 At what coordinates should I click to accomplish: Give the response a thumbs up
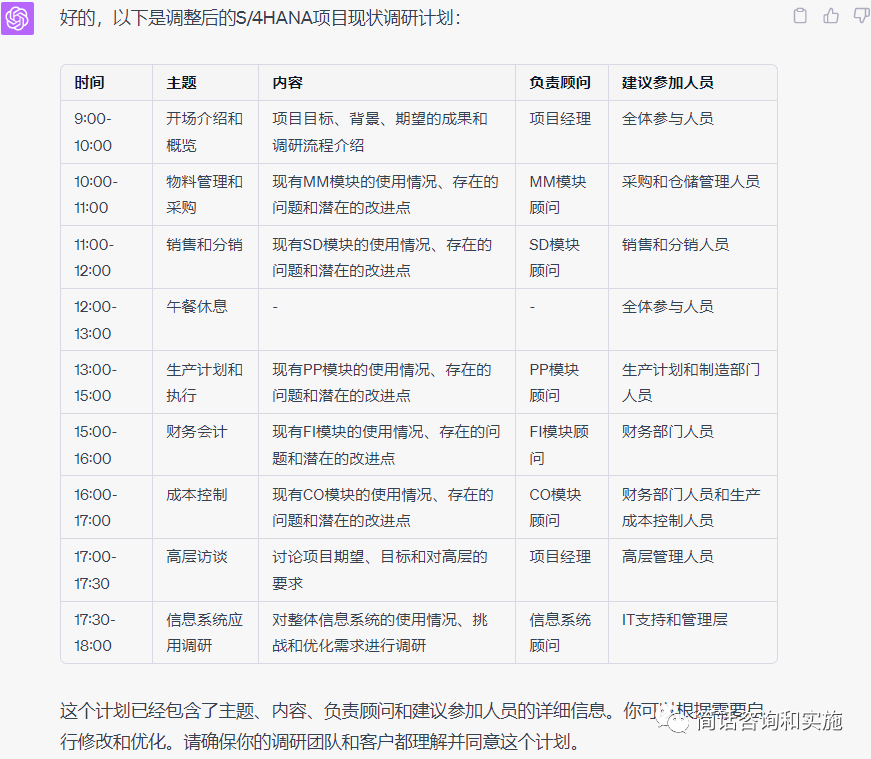(831, 16)
